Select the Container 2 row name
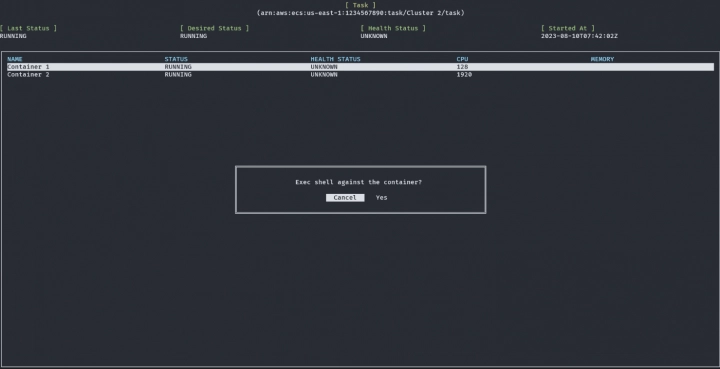Screen dimensions: 720x369 coord(28,74)
